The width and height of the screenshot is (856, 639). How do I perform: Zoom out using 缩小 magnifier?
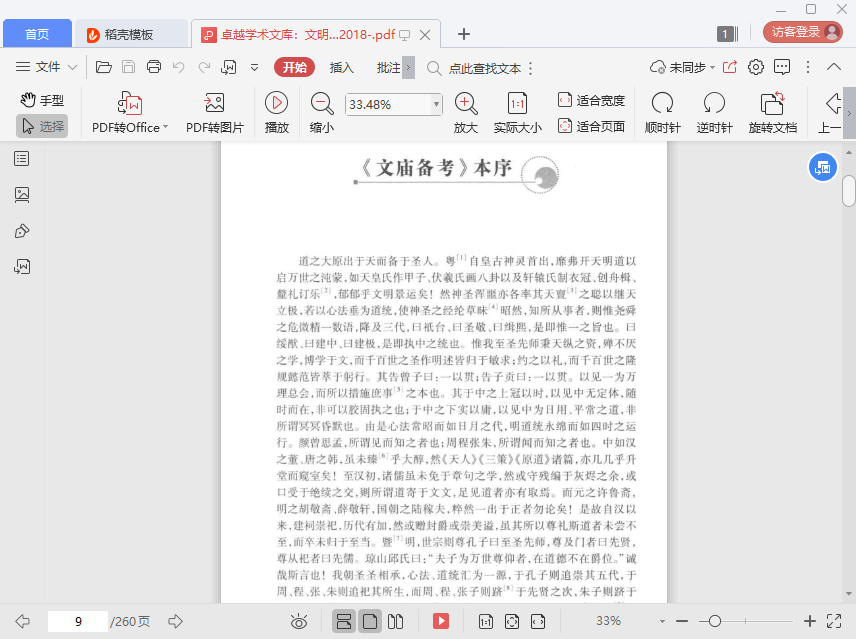click(322, 112)
